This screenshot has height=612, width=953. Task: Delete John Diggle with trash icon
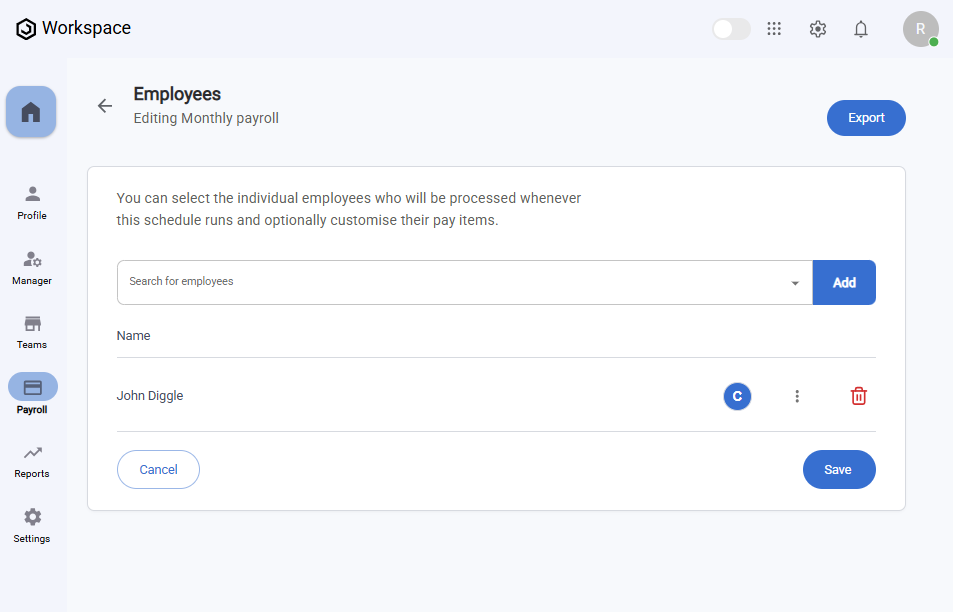pos(858,396)
